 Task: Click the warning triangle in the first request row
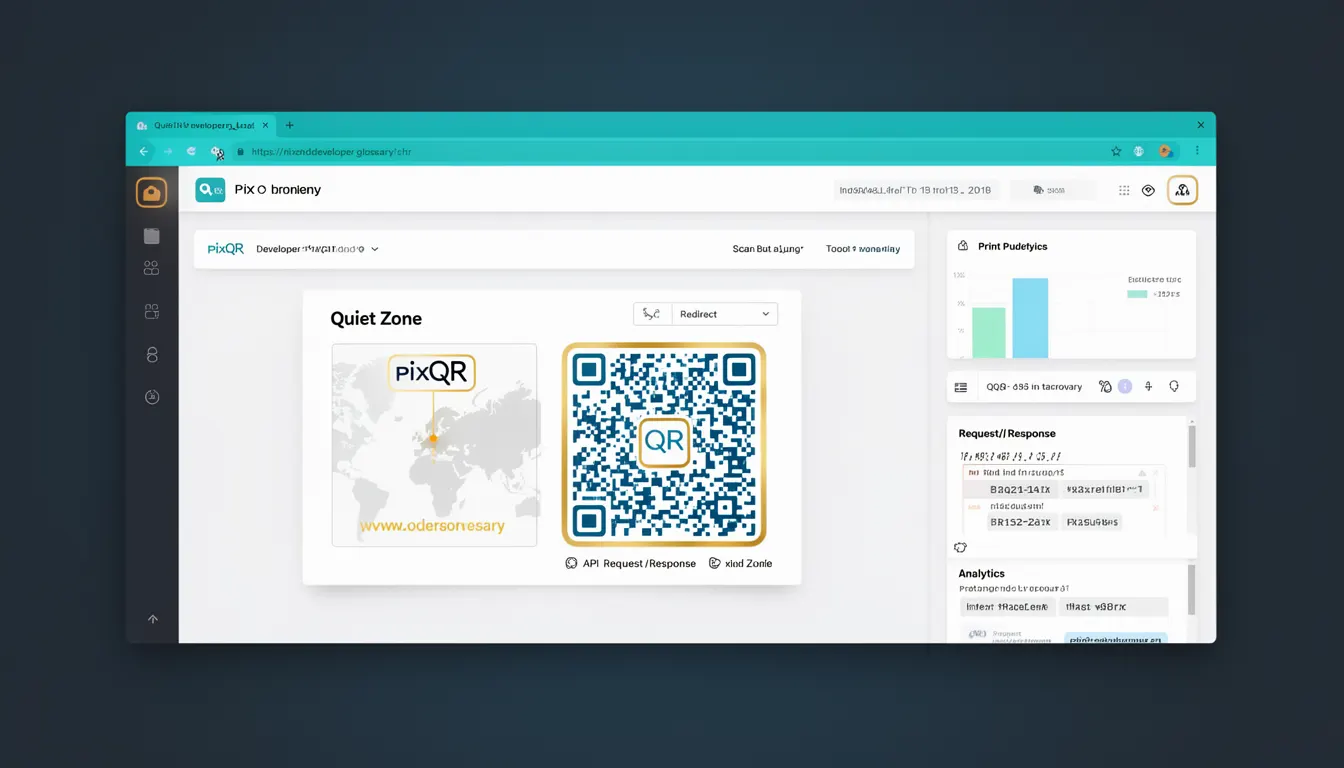[x=1141, y=472]
